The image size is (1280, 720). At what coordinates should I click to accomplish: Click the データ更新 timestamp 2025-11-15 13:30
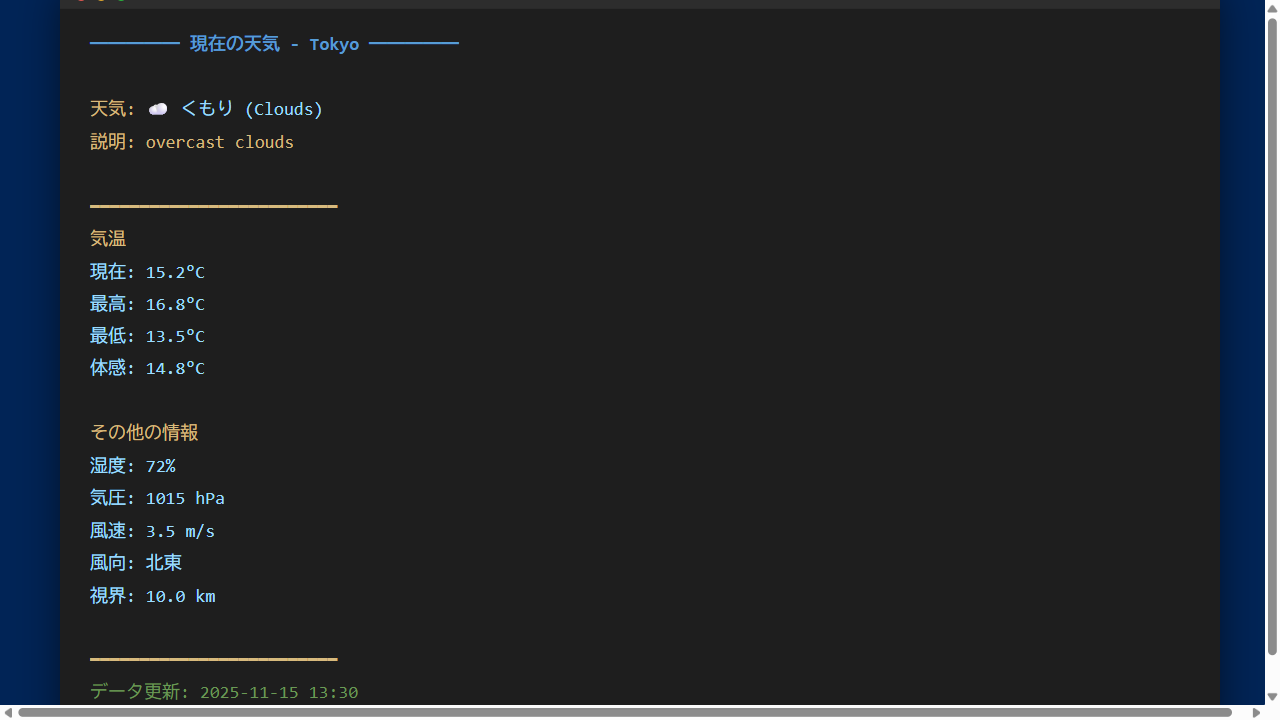point(279,692)
